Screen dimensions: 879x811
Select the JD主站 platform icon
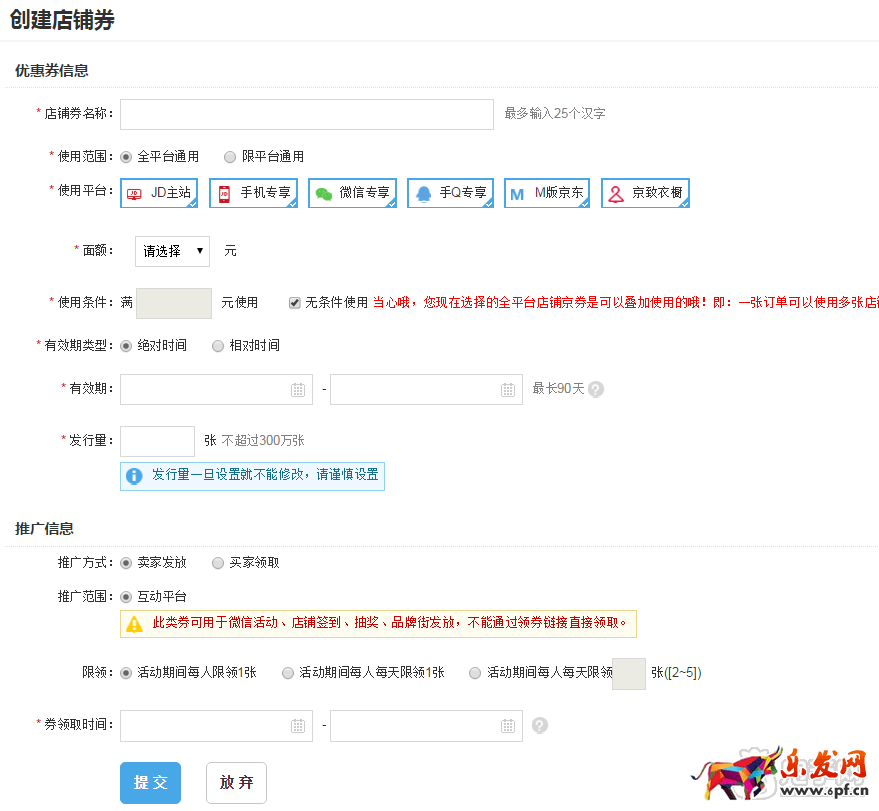pos(158,194)
